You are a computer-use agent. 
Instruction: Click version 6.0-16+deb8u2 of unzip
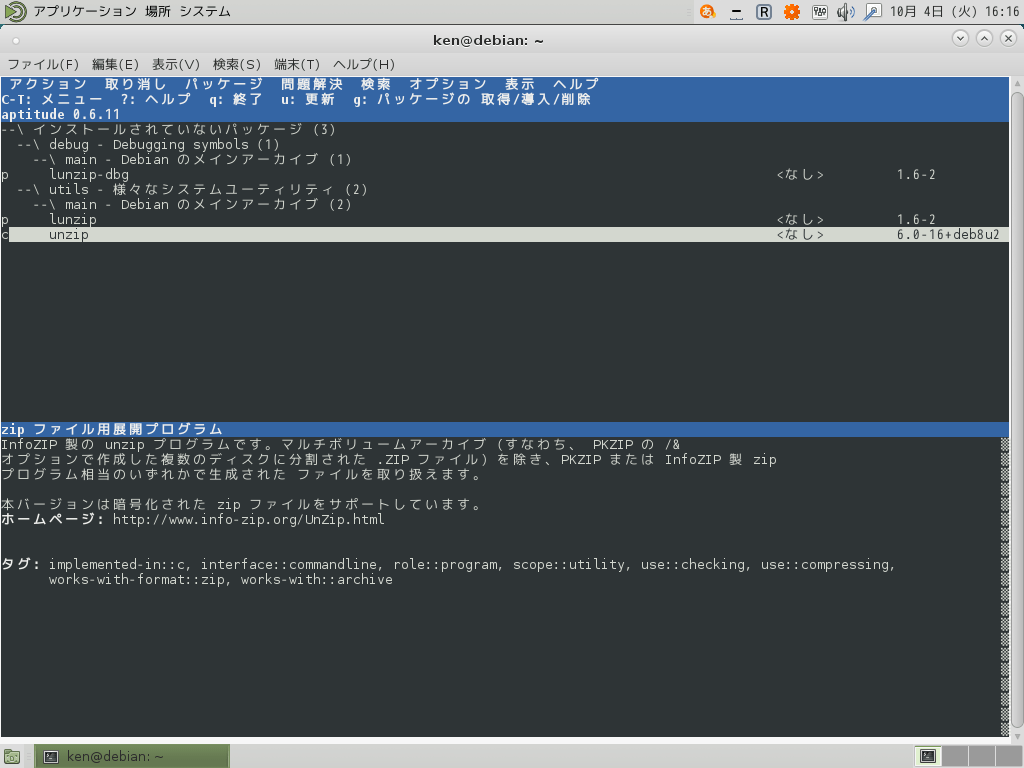tap(948, 234)
